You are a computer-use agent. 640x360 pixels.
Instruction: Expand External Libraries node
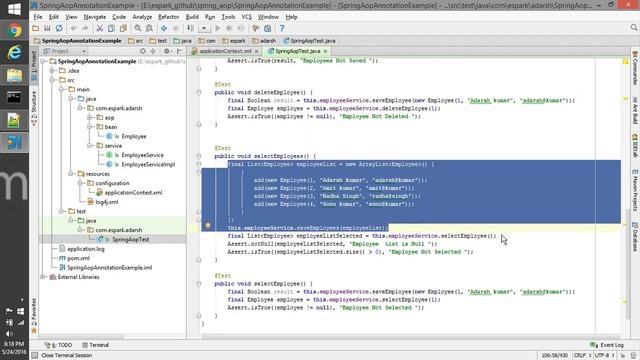click(x=43, y=277)
